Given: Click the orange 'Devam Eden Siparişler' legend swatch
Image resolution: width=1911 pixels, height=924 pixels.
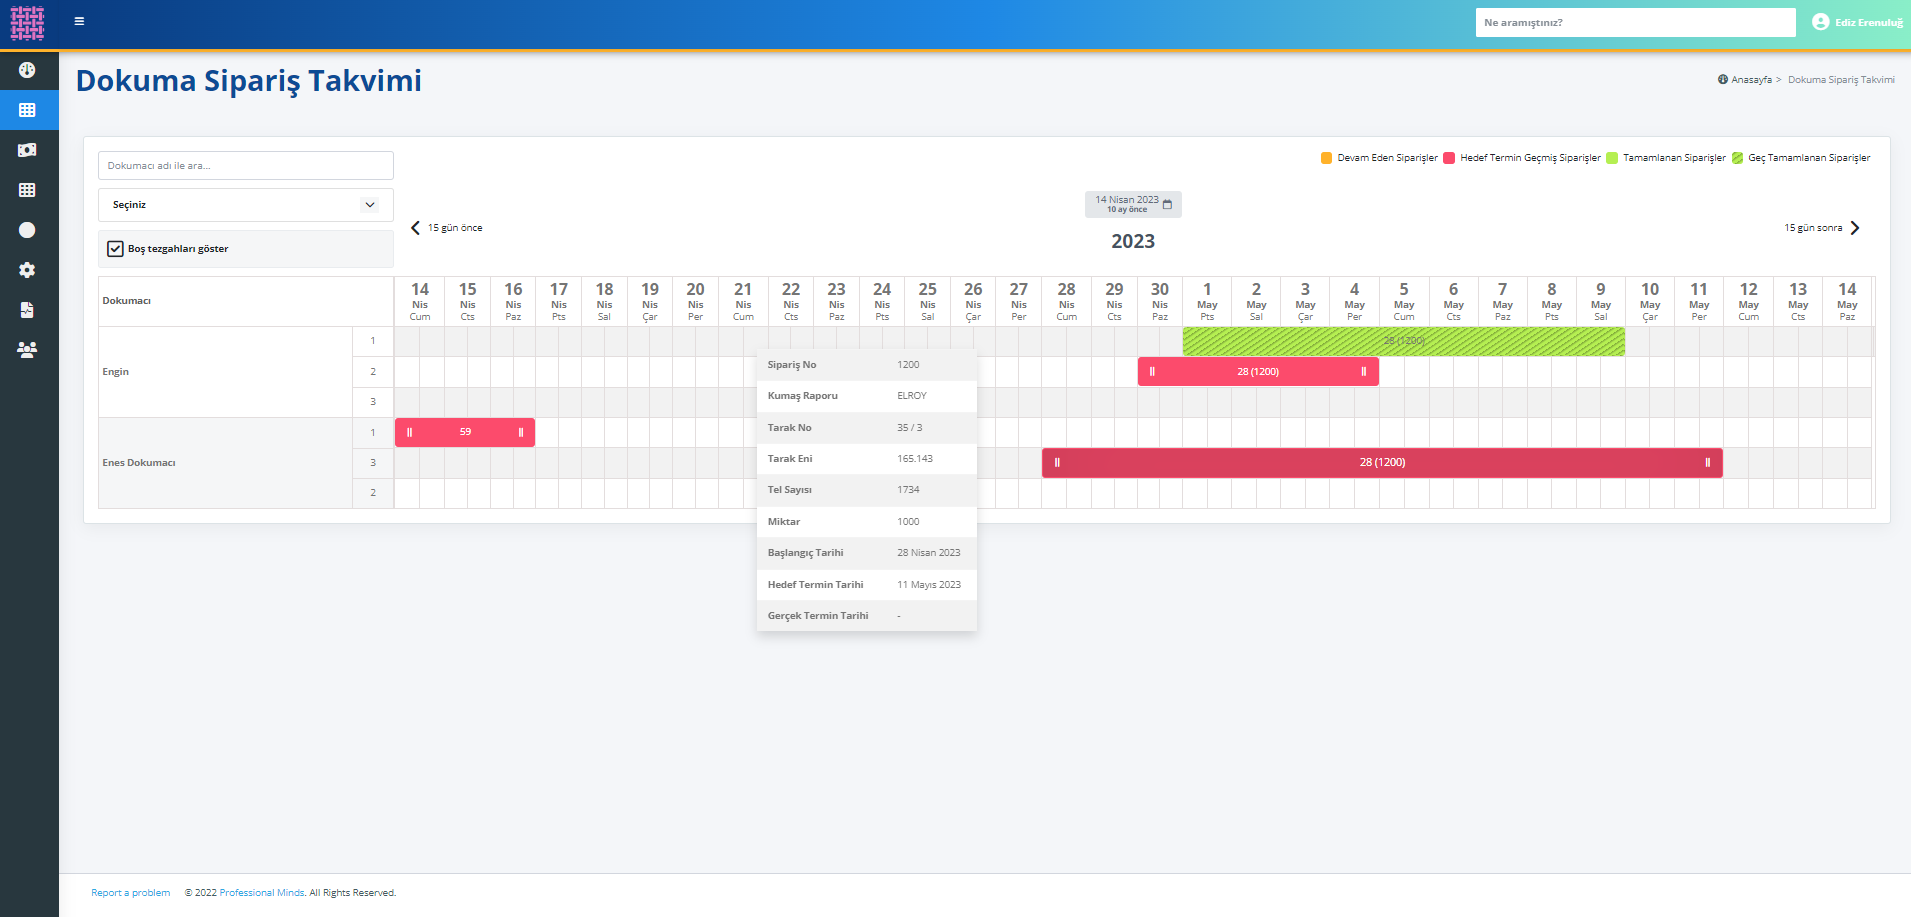Looking at the screenshot, I should point(1326,158).
